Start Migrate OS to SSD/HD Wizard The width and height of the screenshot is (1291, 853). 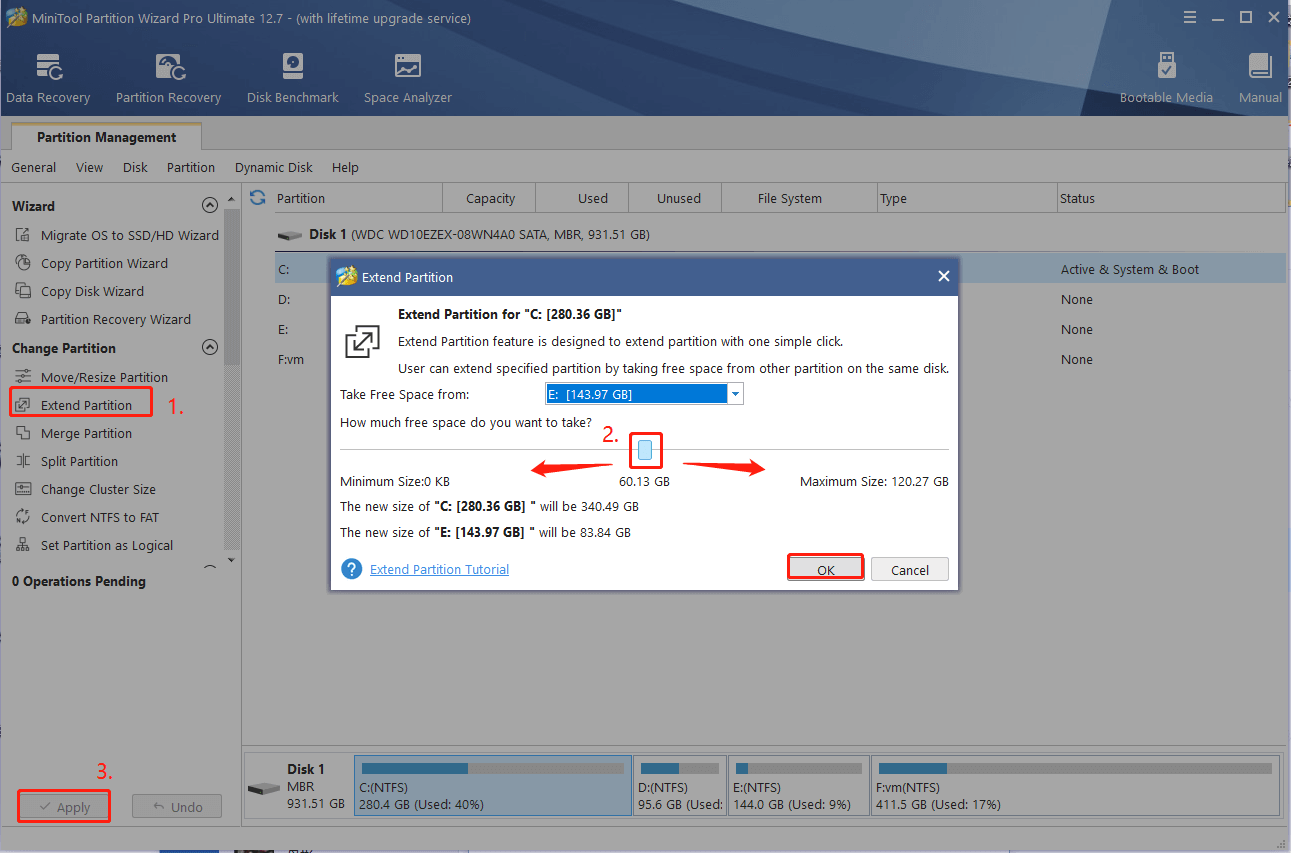point(116,235)
